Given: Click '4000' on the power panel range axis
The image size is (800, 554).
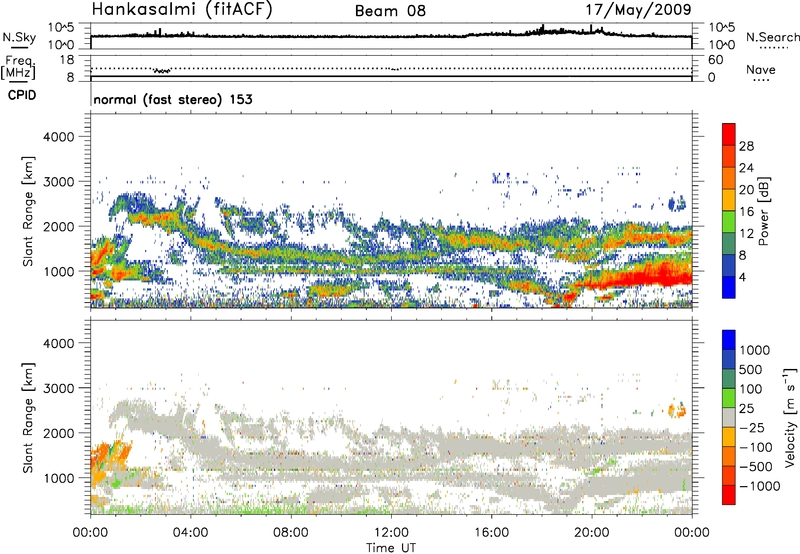Looking at the screenshot, I should [58, 137].
